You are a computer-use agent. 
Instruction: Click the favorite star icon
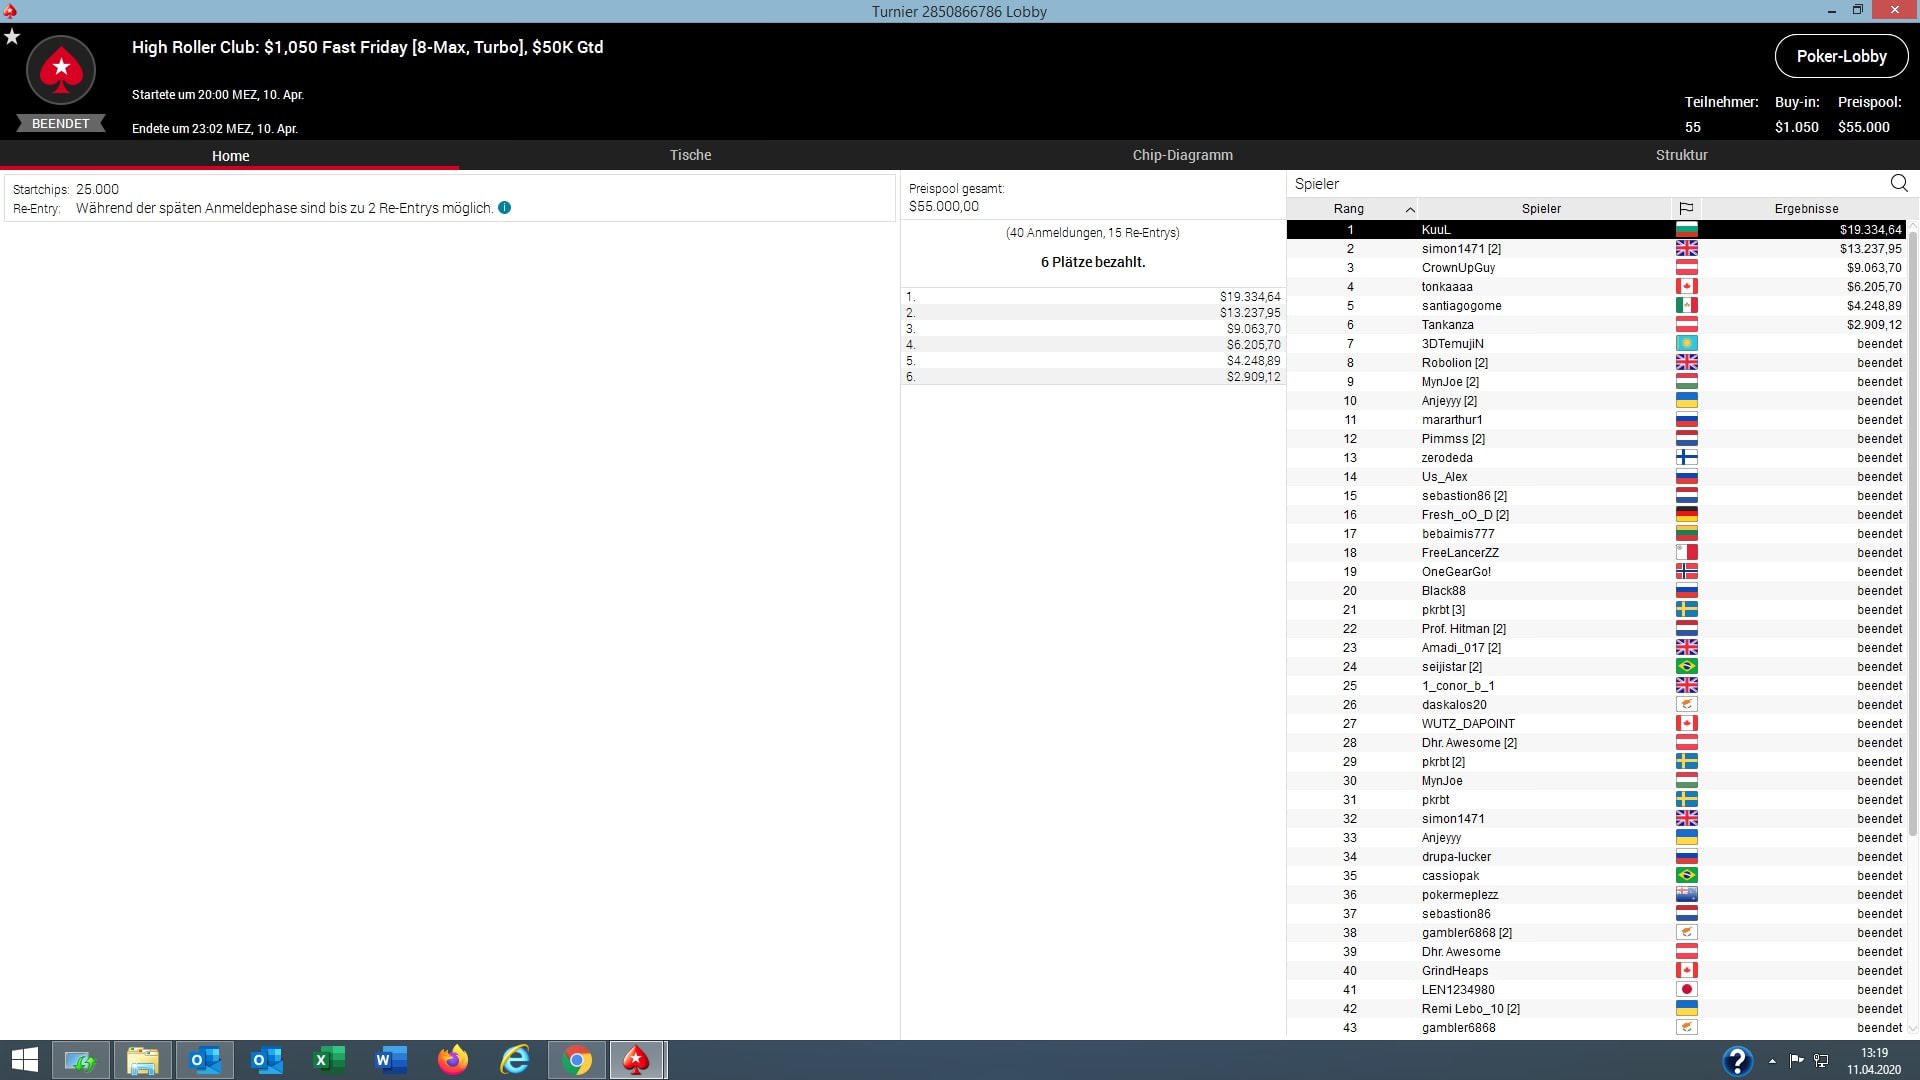tap(12, 37)
